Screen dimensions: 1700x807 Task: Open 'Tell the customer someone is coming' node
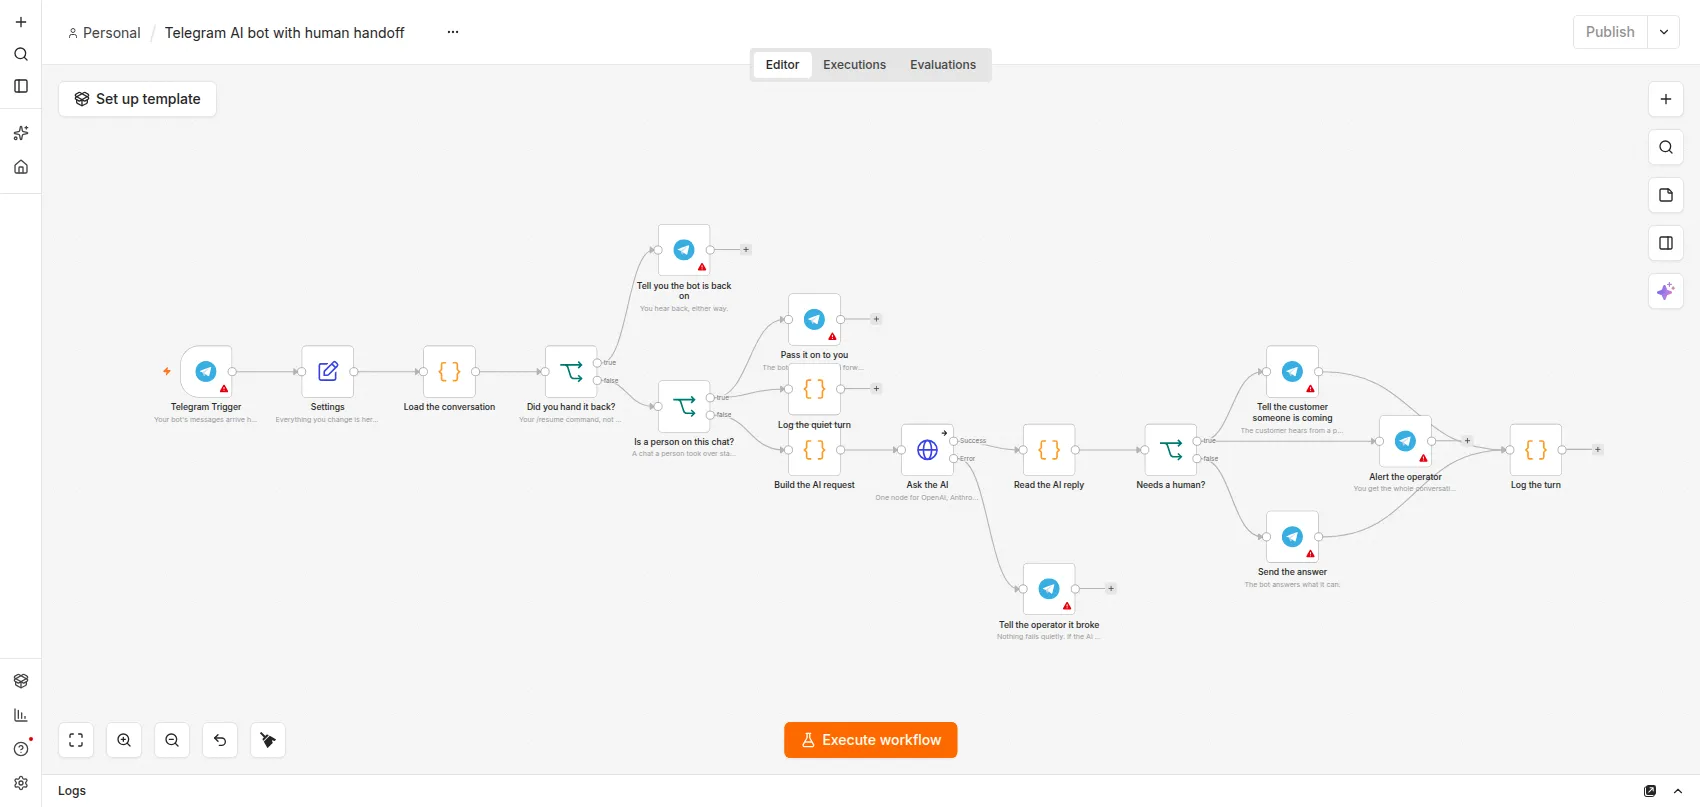tap(1292, 371)
